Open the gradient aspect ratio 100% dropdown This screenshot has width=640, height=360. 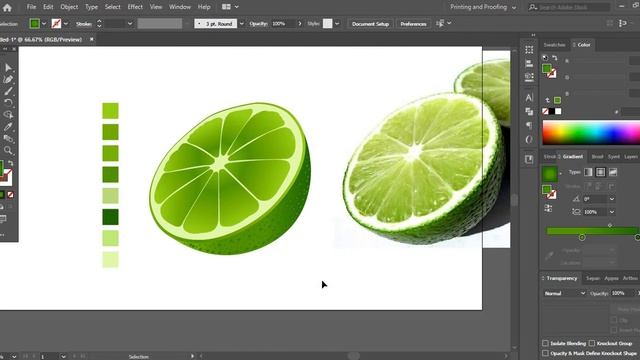coord(612,212)
